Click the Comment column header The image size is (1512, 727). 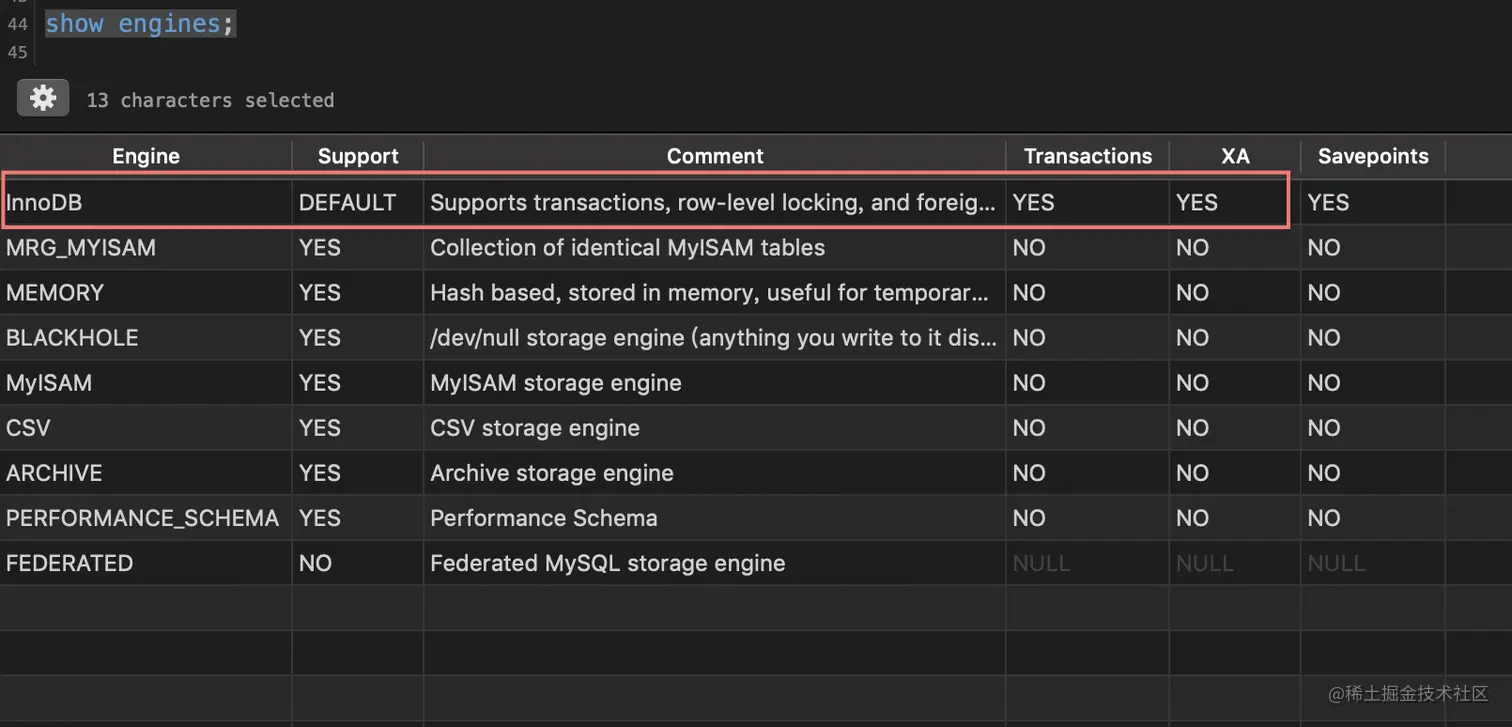(715, 156)
